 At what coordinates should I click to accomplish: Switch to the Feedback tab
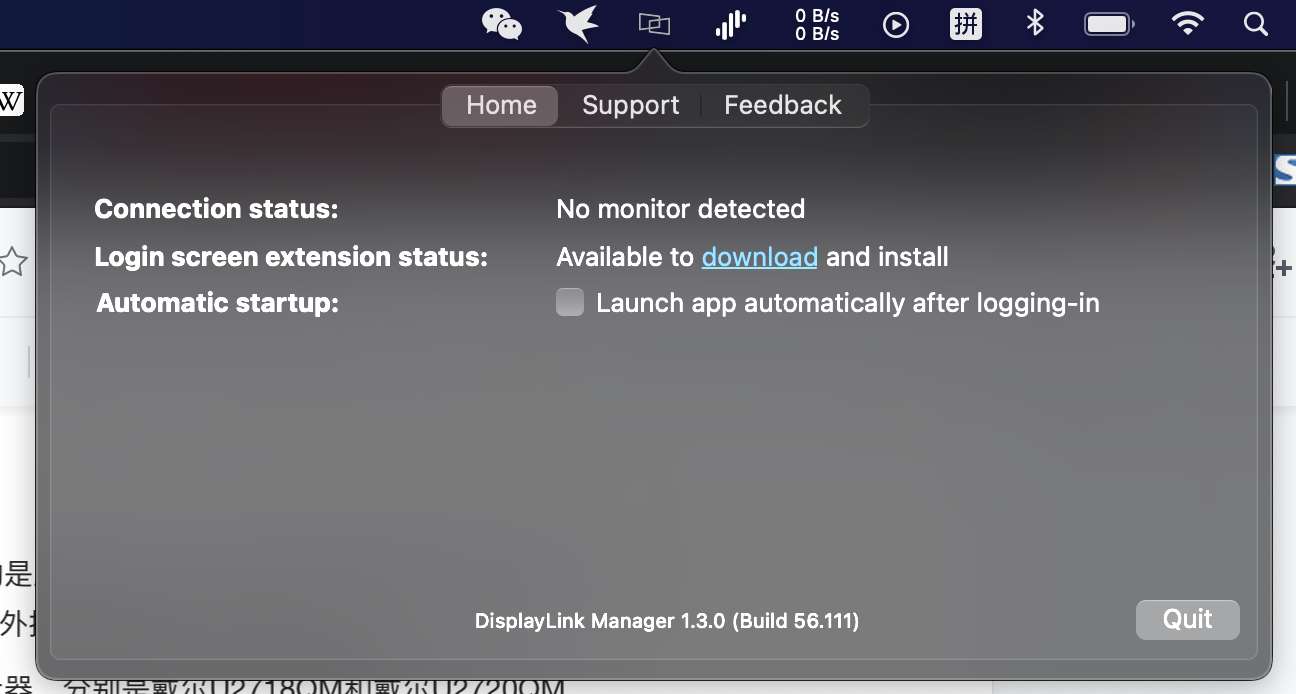click(x=783, y=105)
